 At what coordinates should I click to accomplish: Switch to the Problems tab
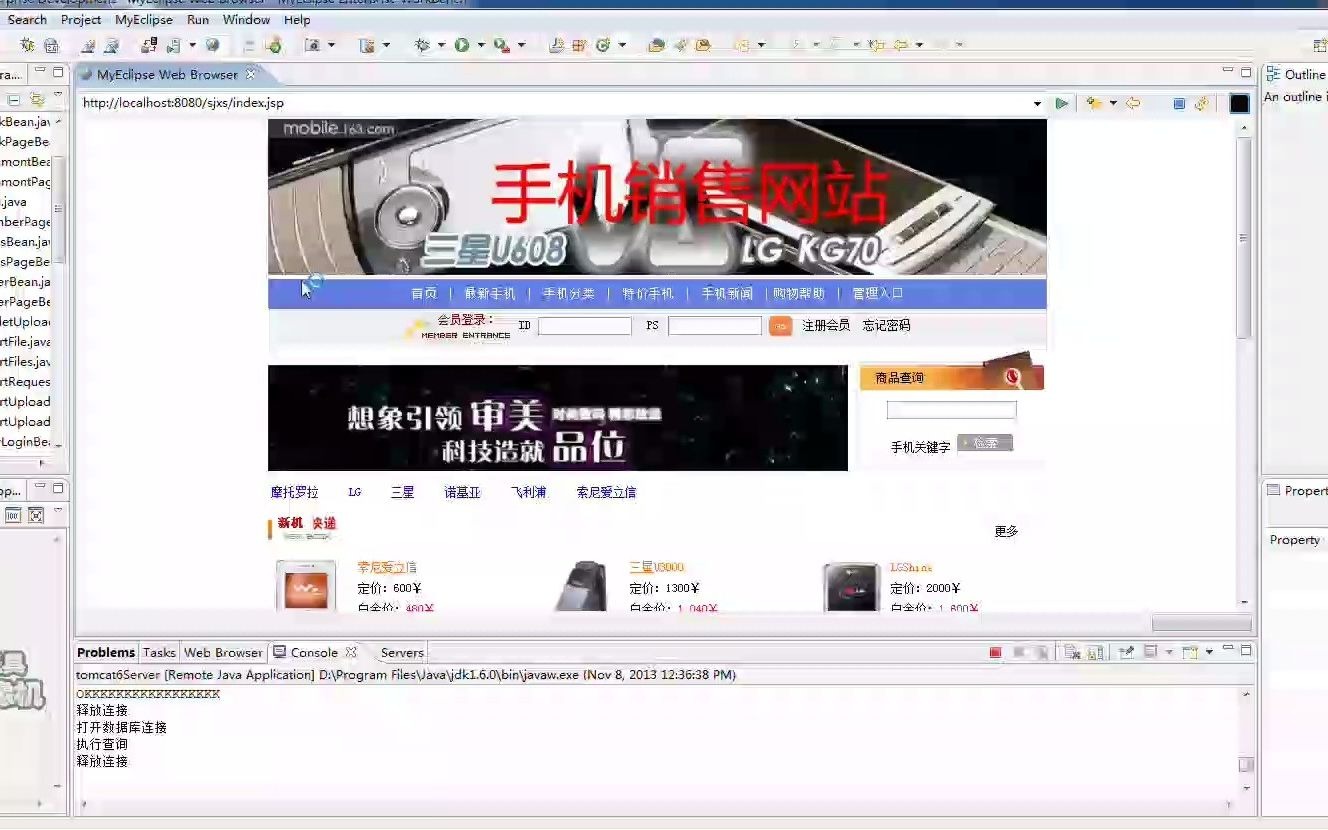pos(106,652)
